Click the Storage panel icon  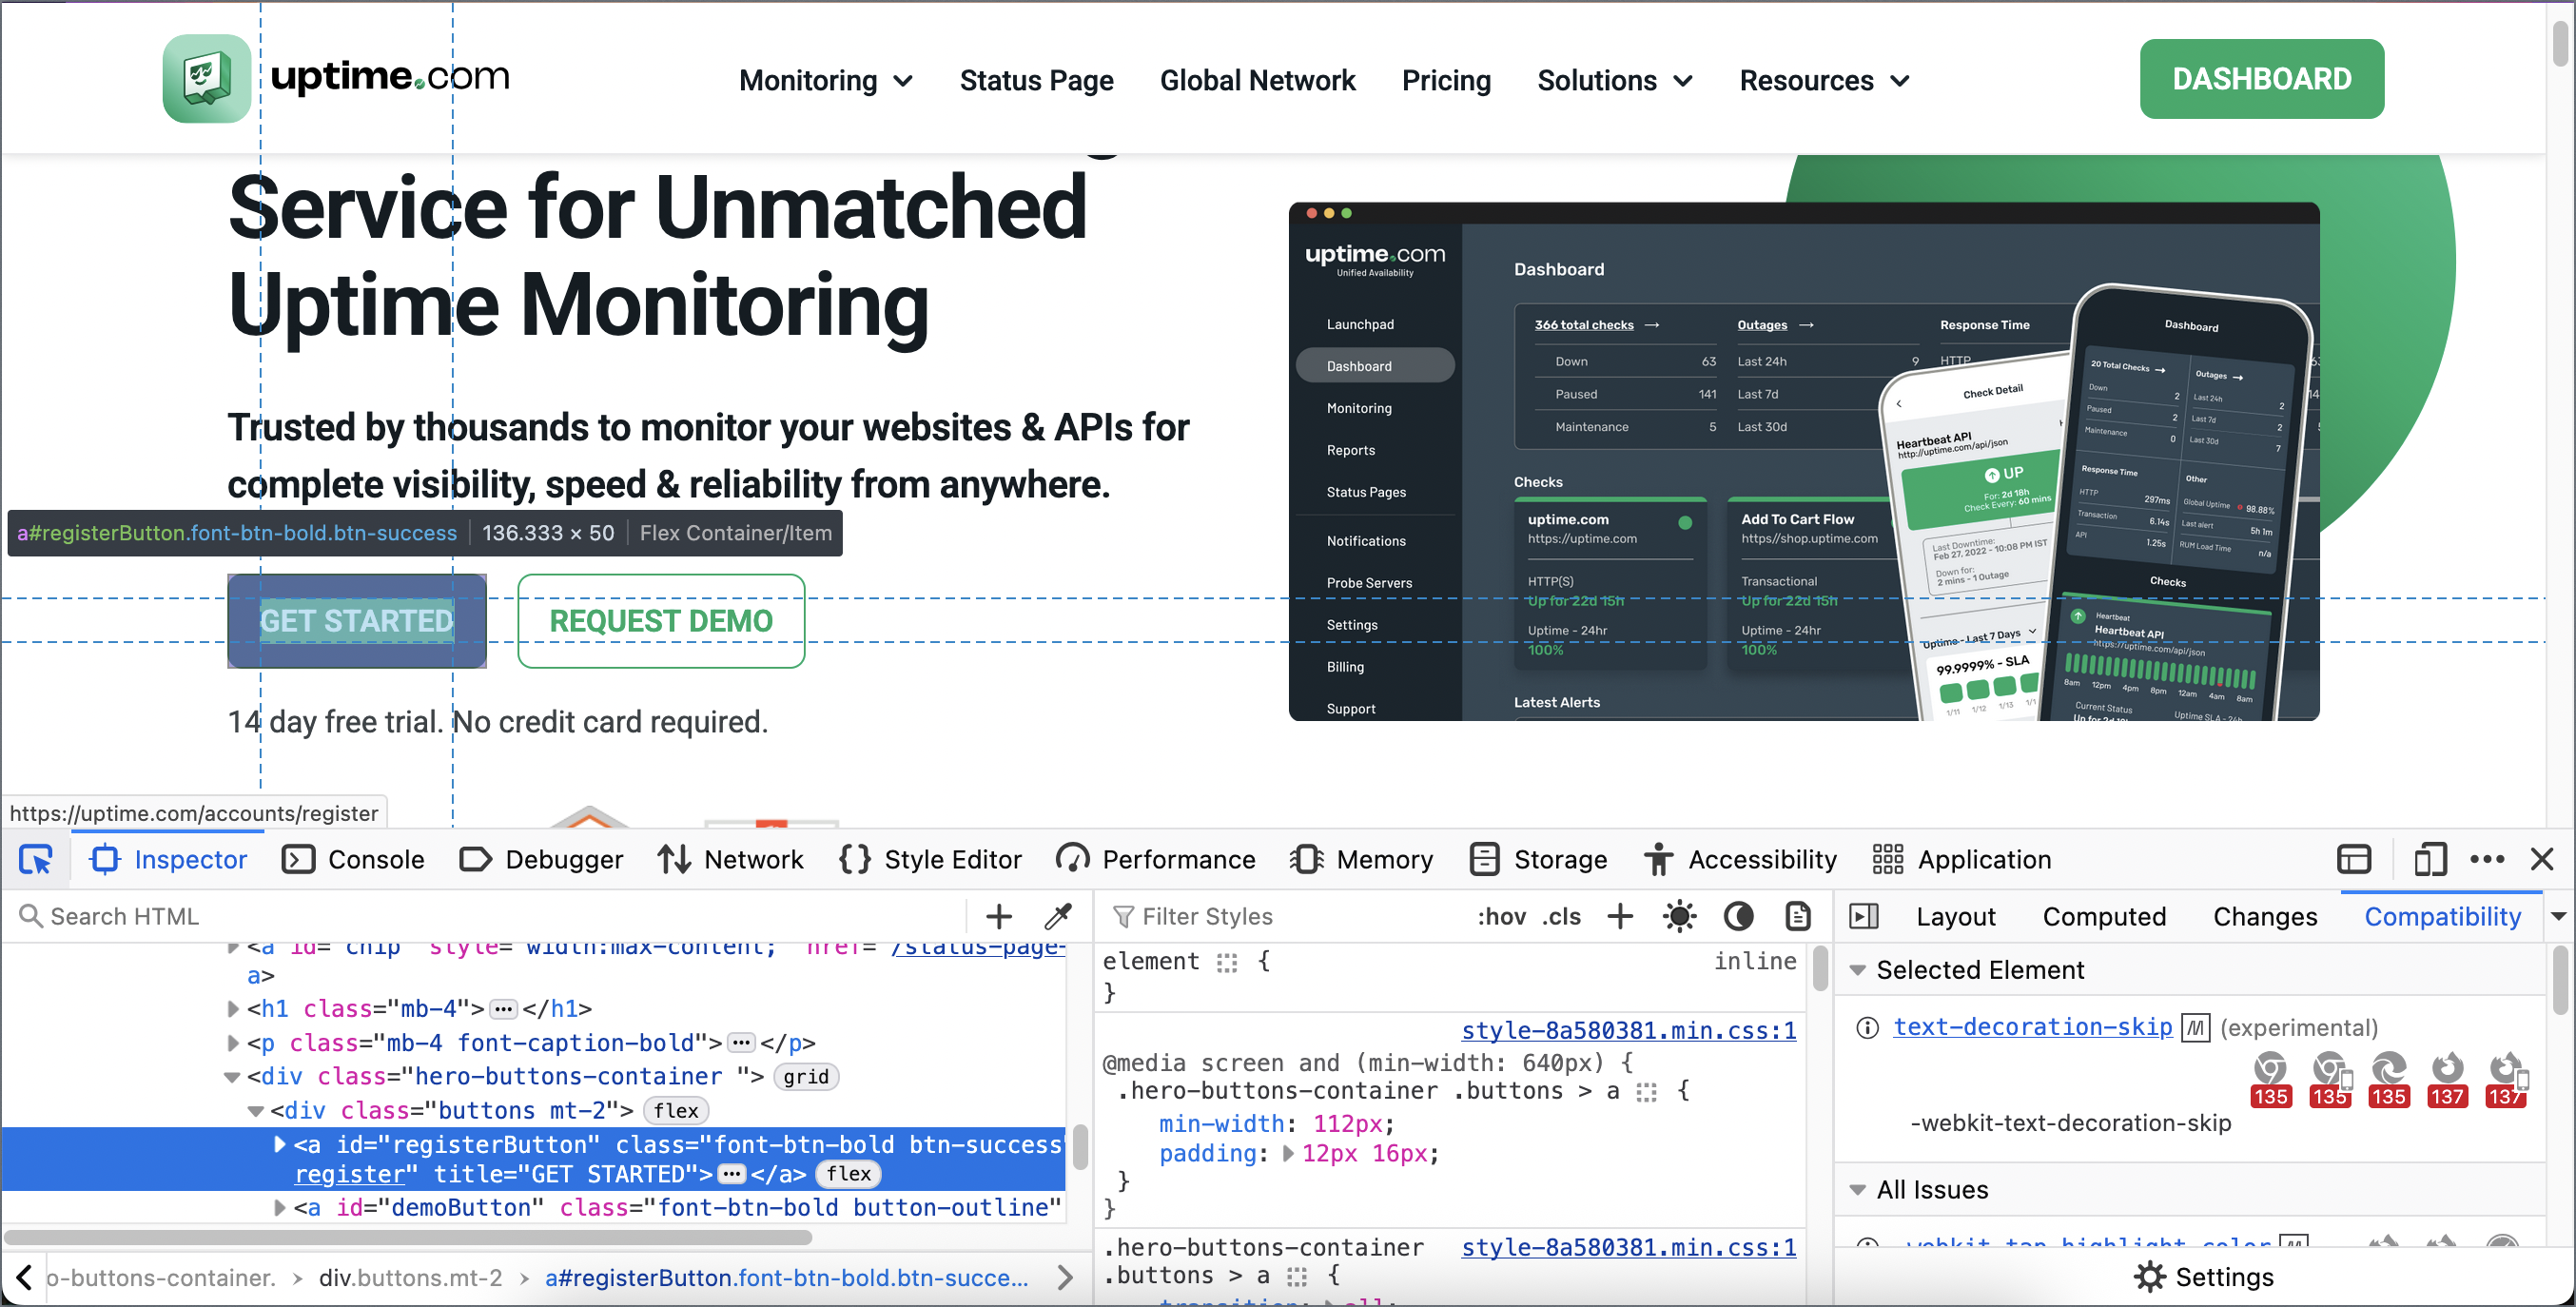click(x=1484, y=860)
